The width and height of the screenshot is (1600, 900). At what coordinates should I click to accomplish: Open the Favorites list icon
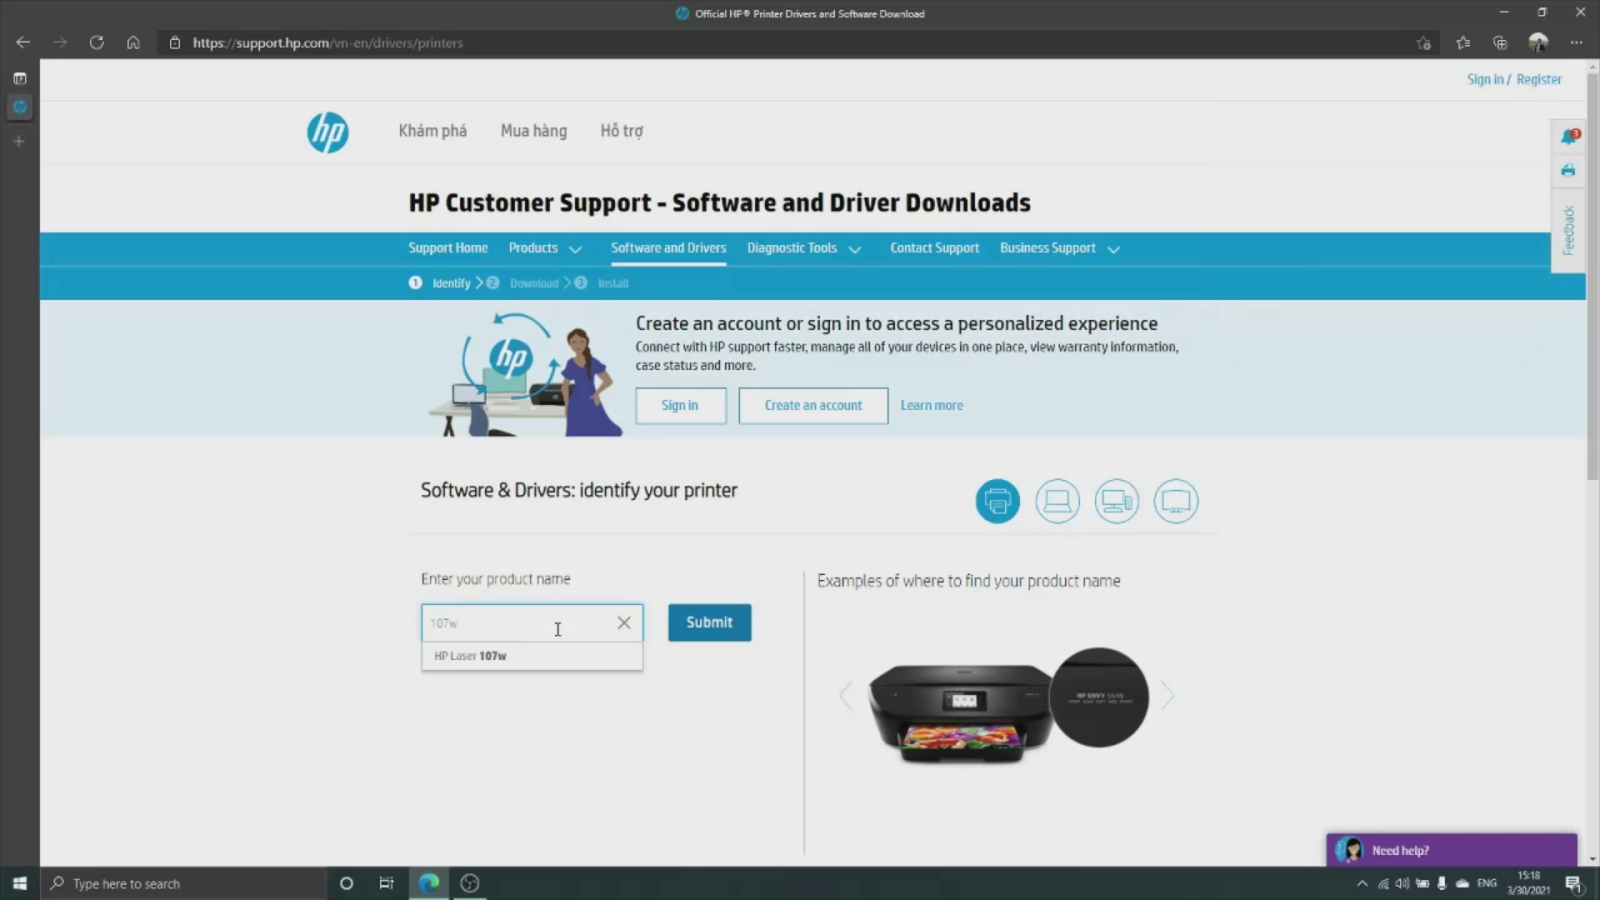(x=1463, y=43)
